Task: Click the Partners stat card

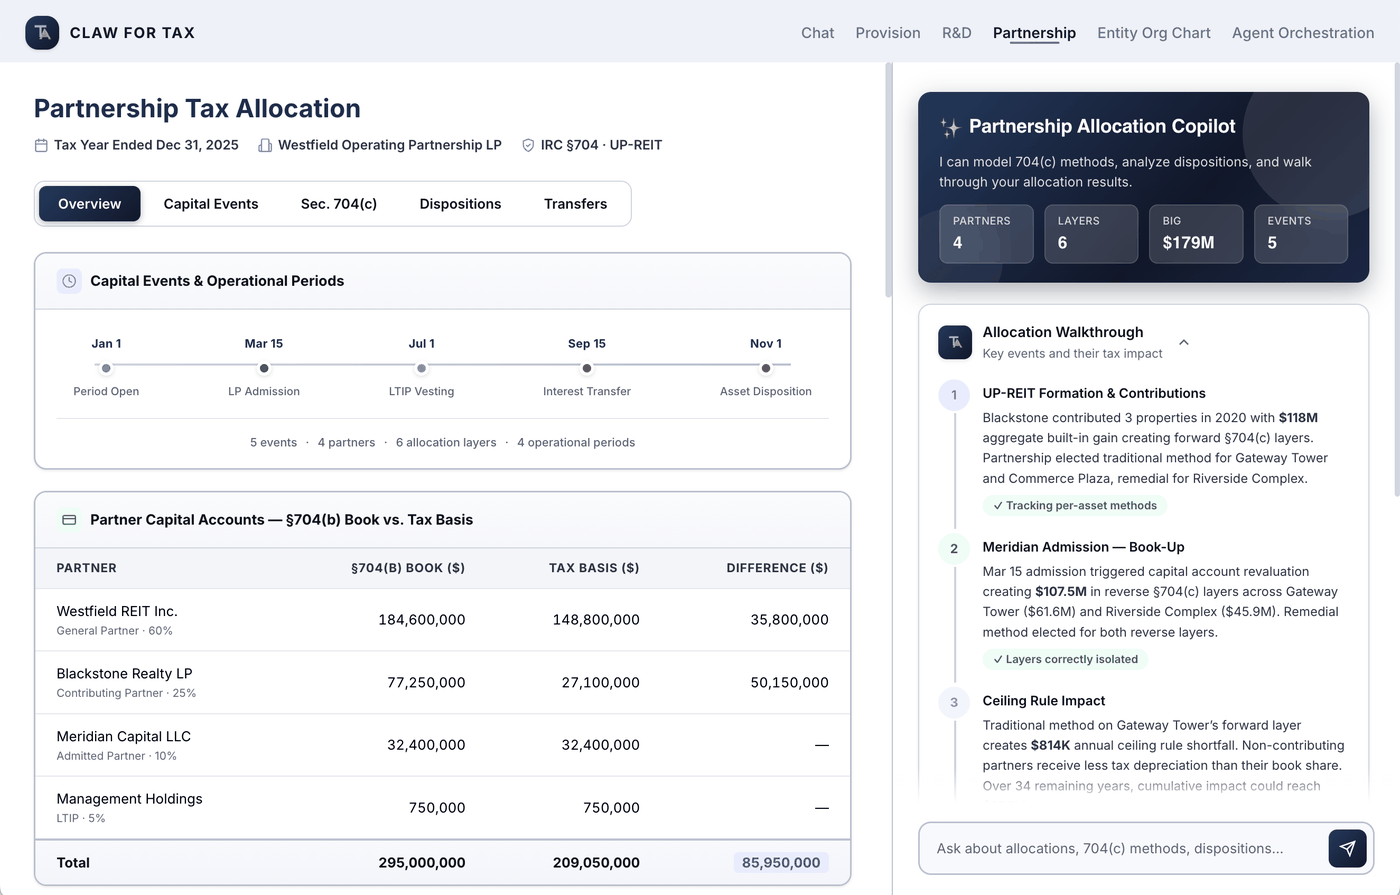Action: pos(986,234)
